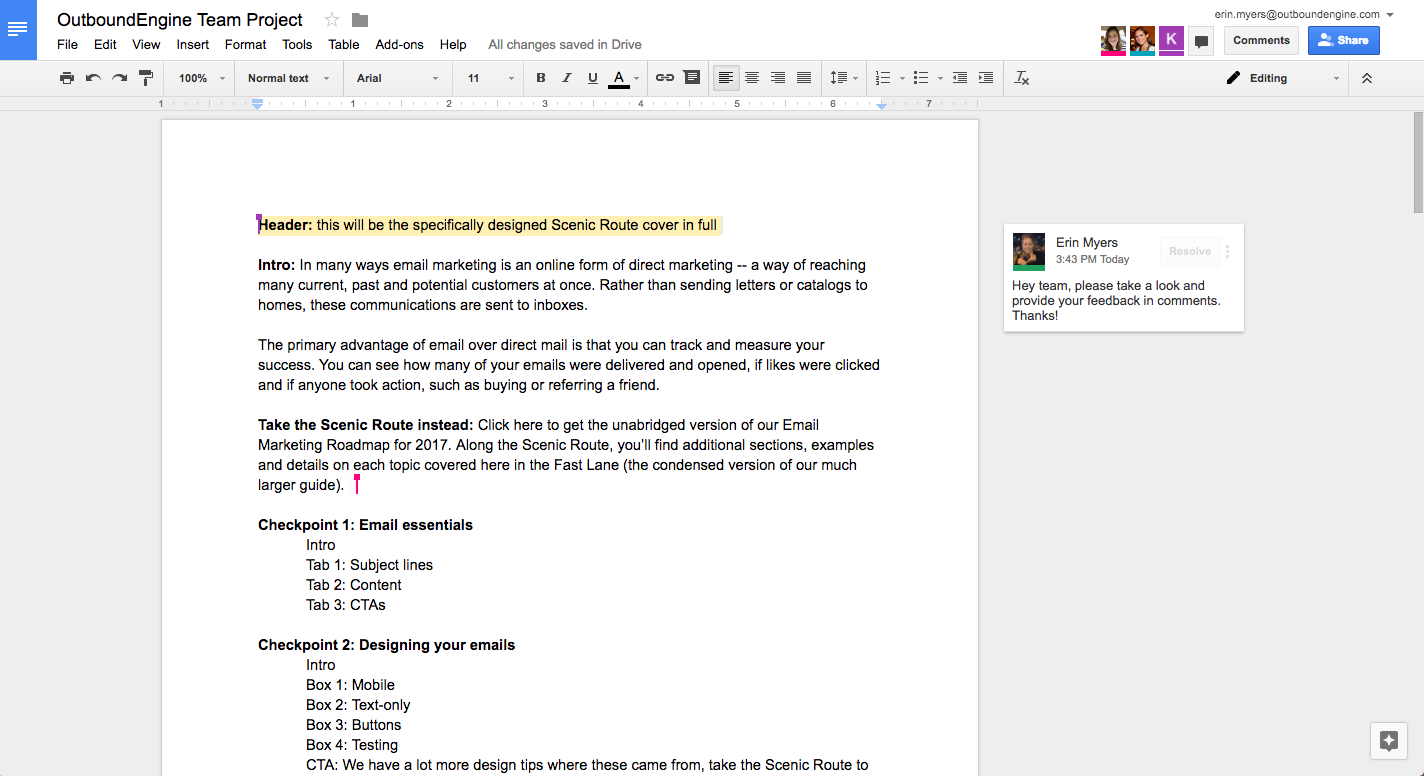Click the blue Share button
Image resolution: width=1424 pixels, height=776 pixels.
(x=1343, y=40)
